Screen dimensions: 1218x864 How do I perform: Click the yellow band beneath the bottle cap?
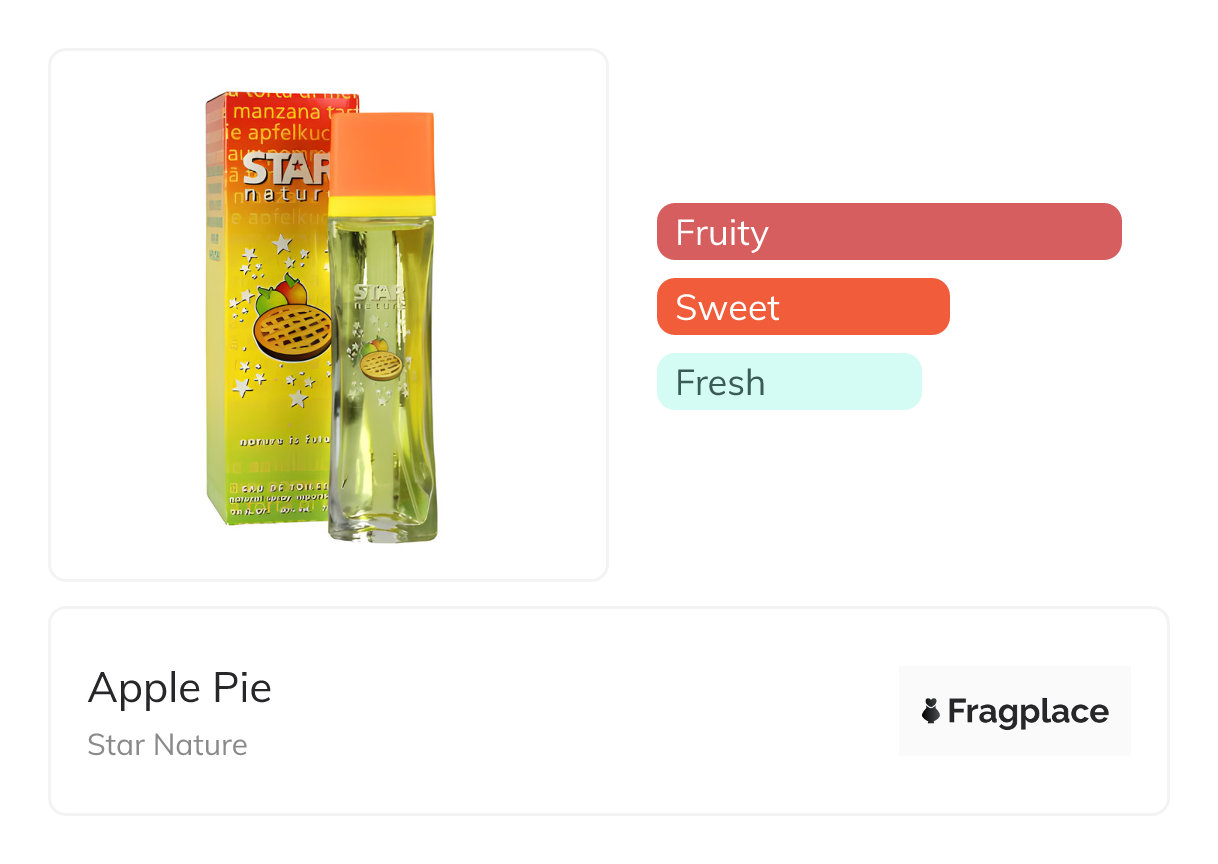pos(381,206)
